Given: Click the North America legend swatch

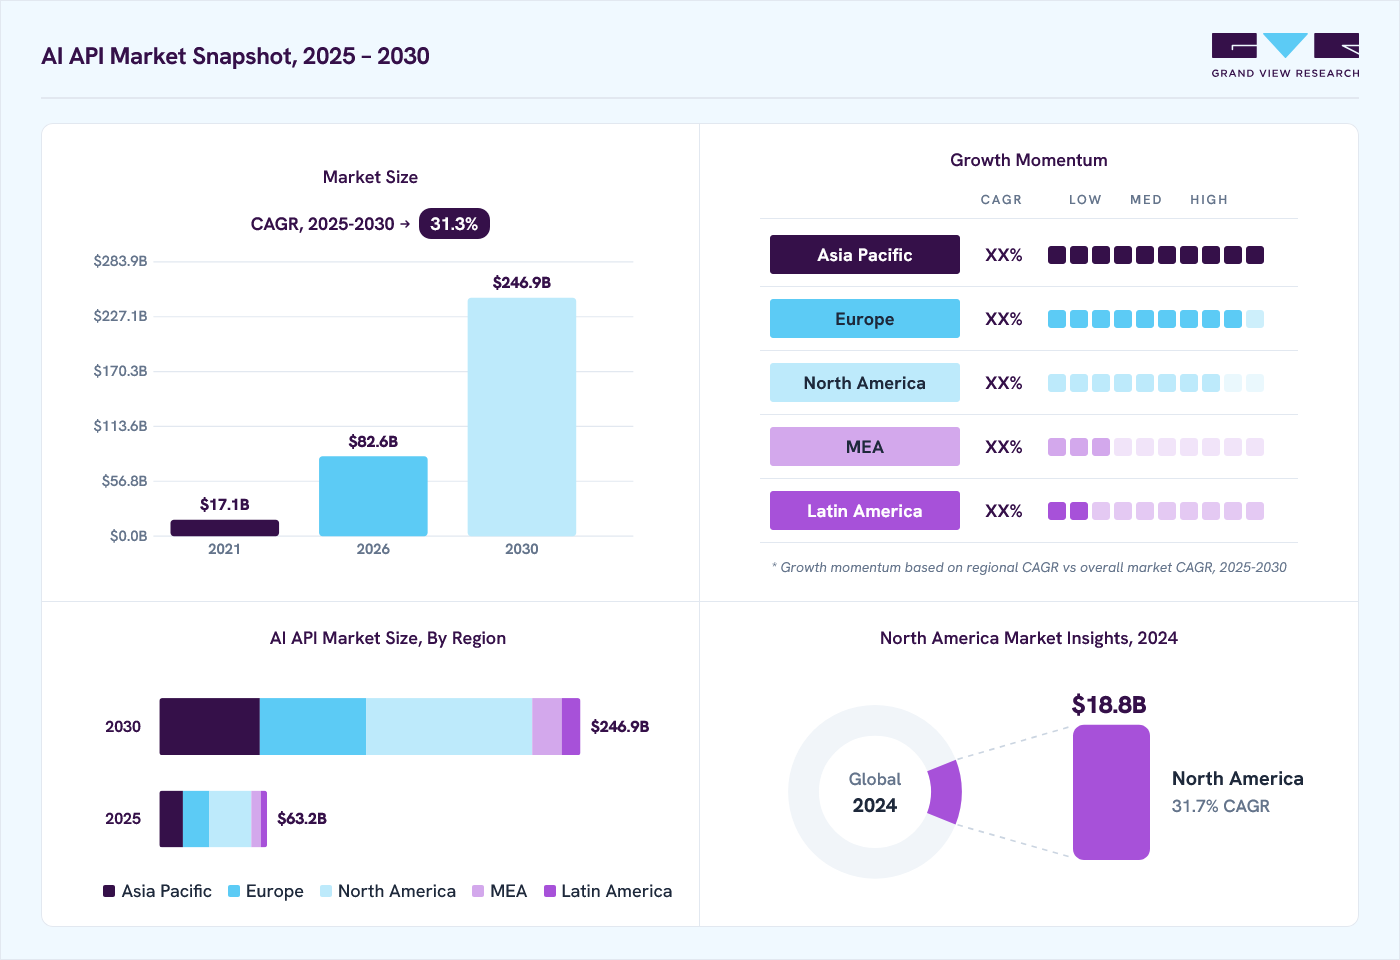Looking at the screenshot, I should [326, 891].
